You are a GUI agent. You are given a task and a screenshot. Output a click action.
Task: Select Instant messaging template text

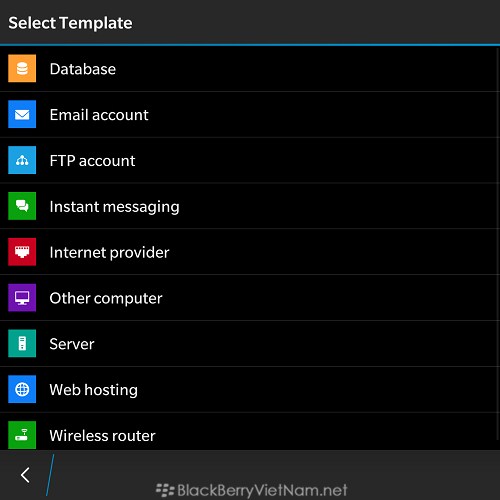(114, 207)
